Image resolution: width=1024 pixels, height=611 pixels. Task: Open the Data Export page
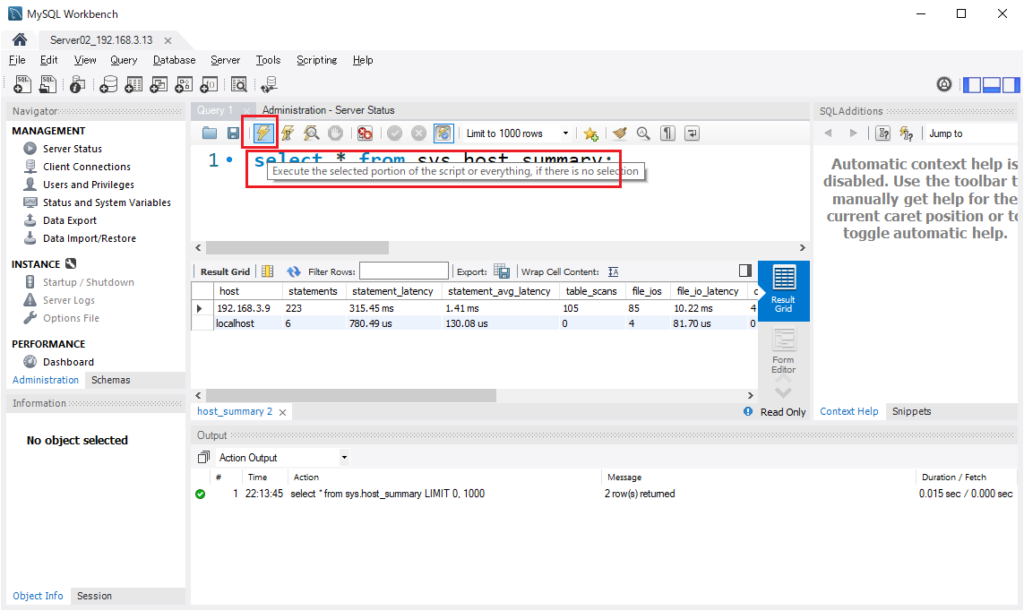[70, 221]
